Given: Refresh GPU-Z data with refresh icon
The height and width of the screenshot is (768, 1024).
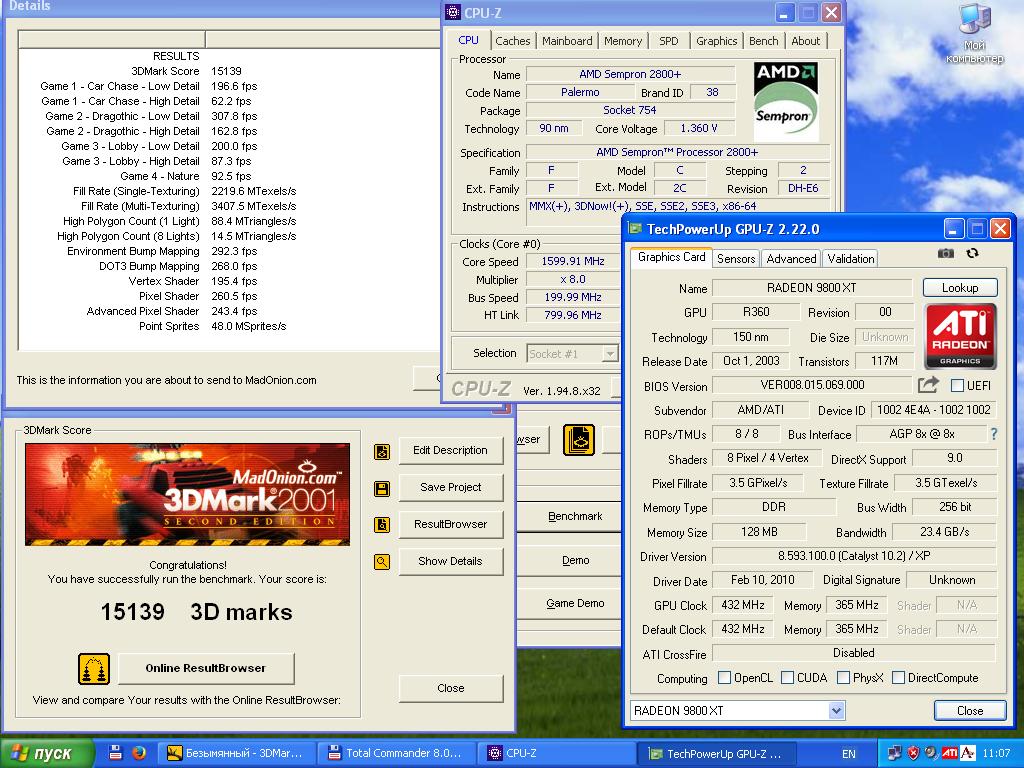Looking at the screenshot, I should pyautogui.click(x=972, y=253).
